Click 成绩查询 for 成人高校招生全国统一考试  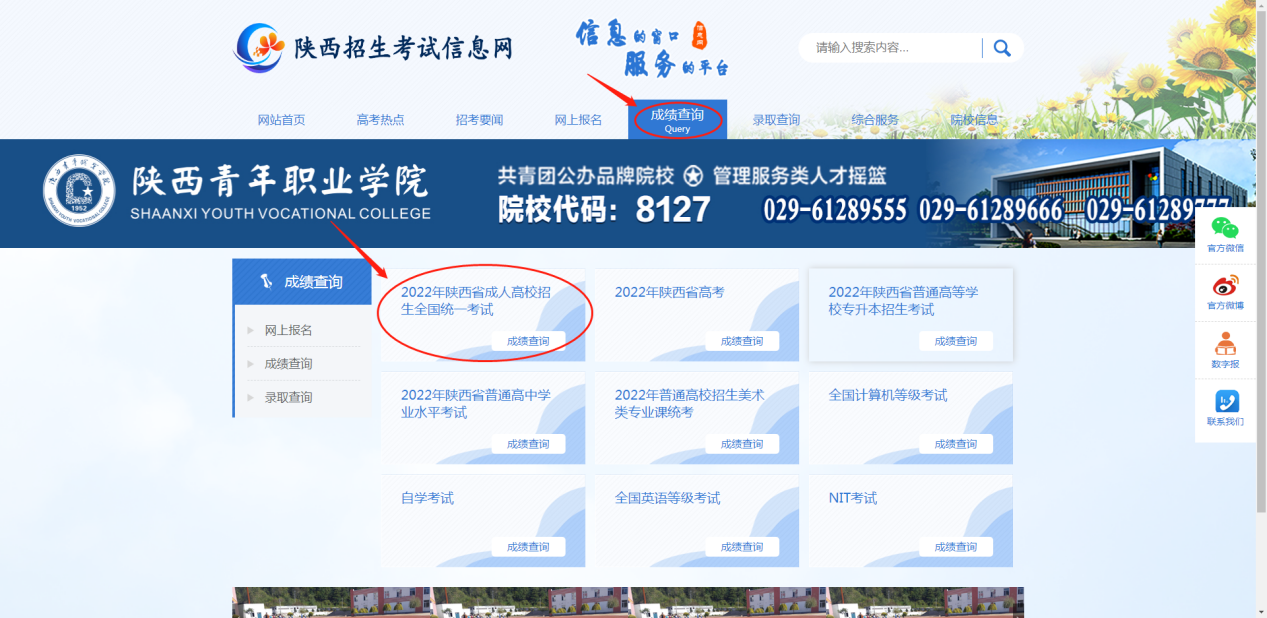tap(528, 341)
